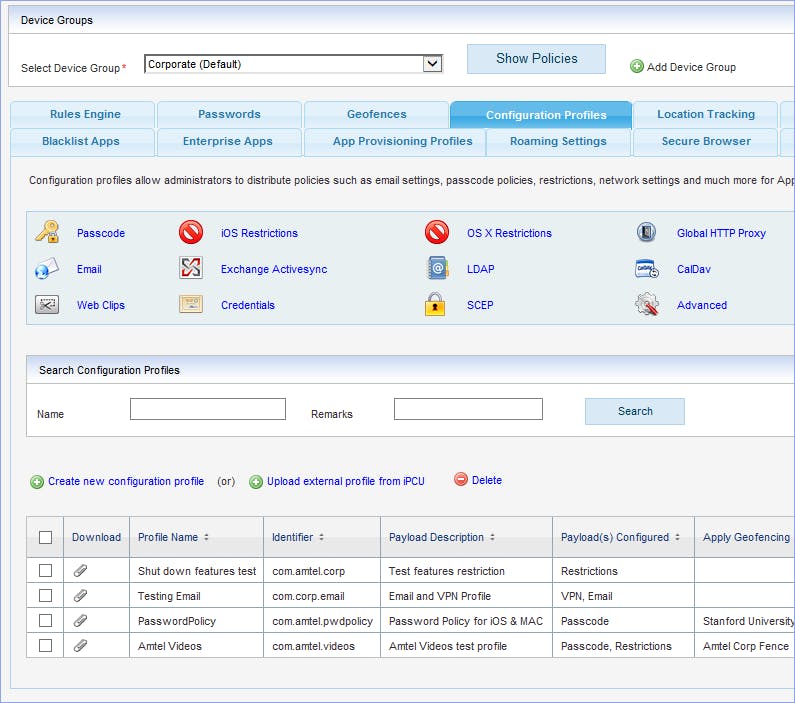Click the Delete profile link

(x=486, y=480)
